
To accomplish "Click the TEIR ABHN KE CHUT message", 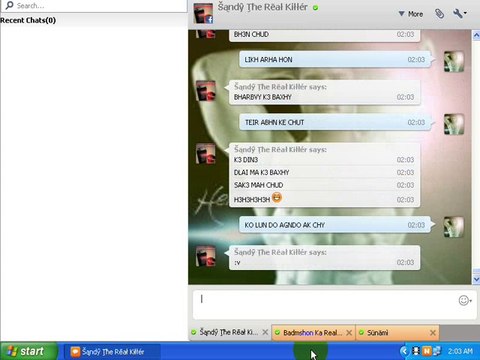I will [335, 122].
